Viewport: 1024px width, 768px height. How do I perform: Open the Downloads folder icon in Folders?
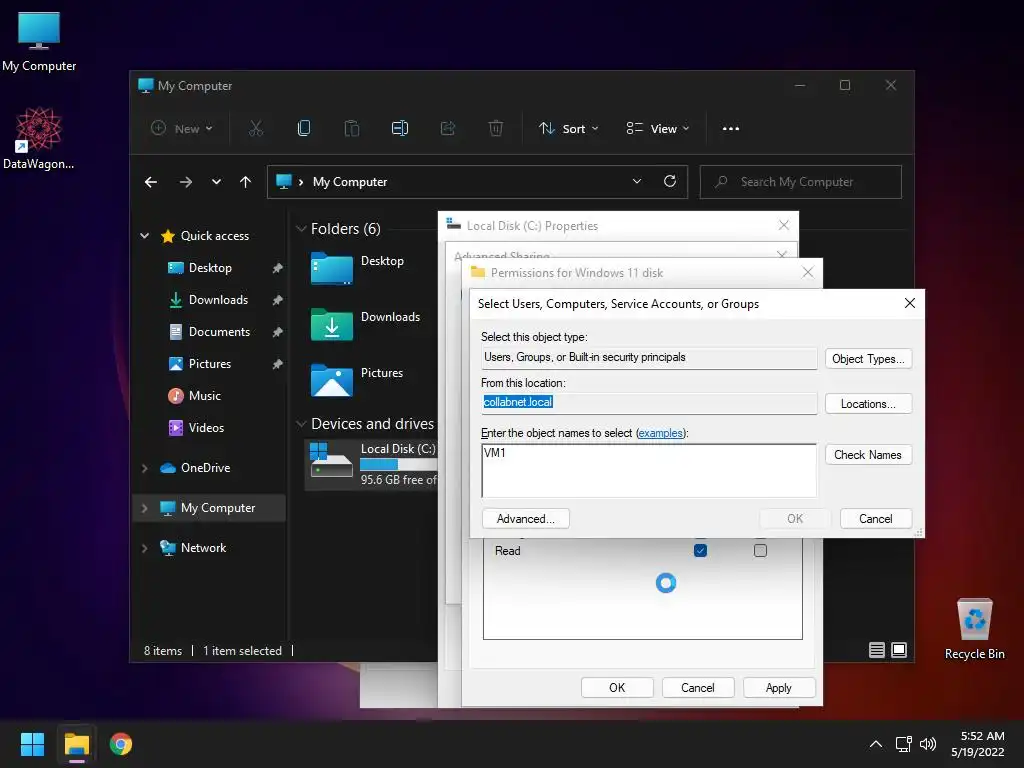point(332,324)
